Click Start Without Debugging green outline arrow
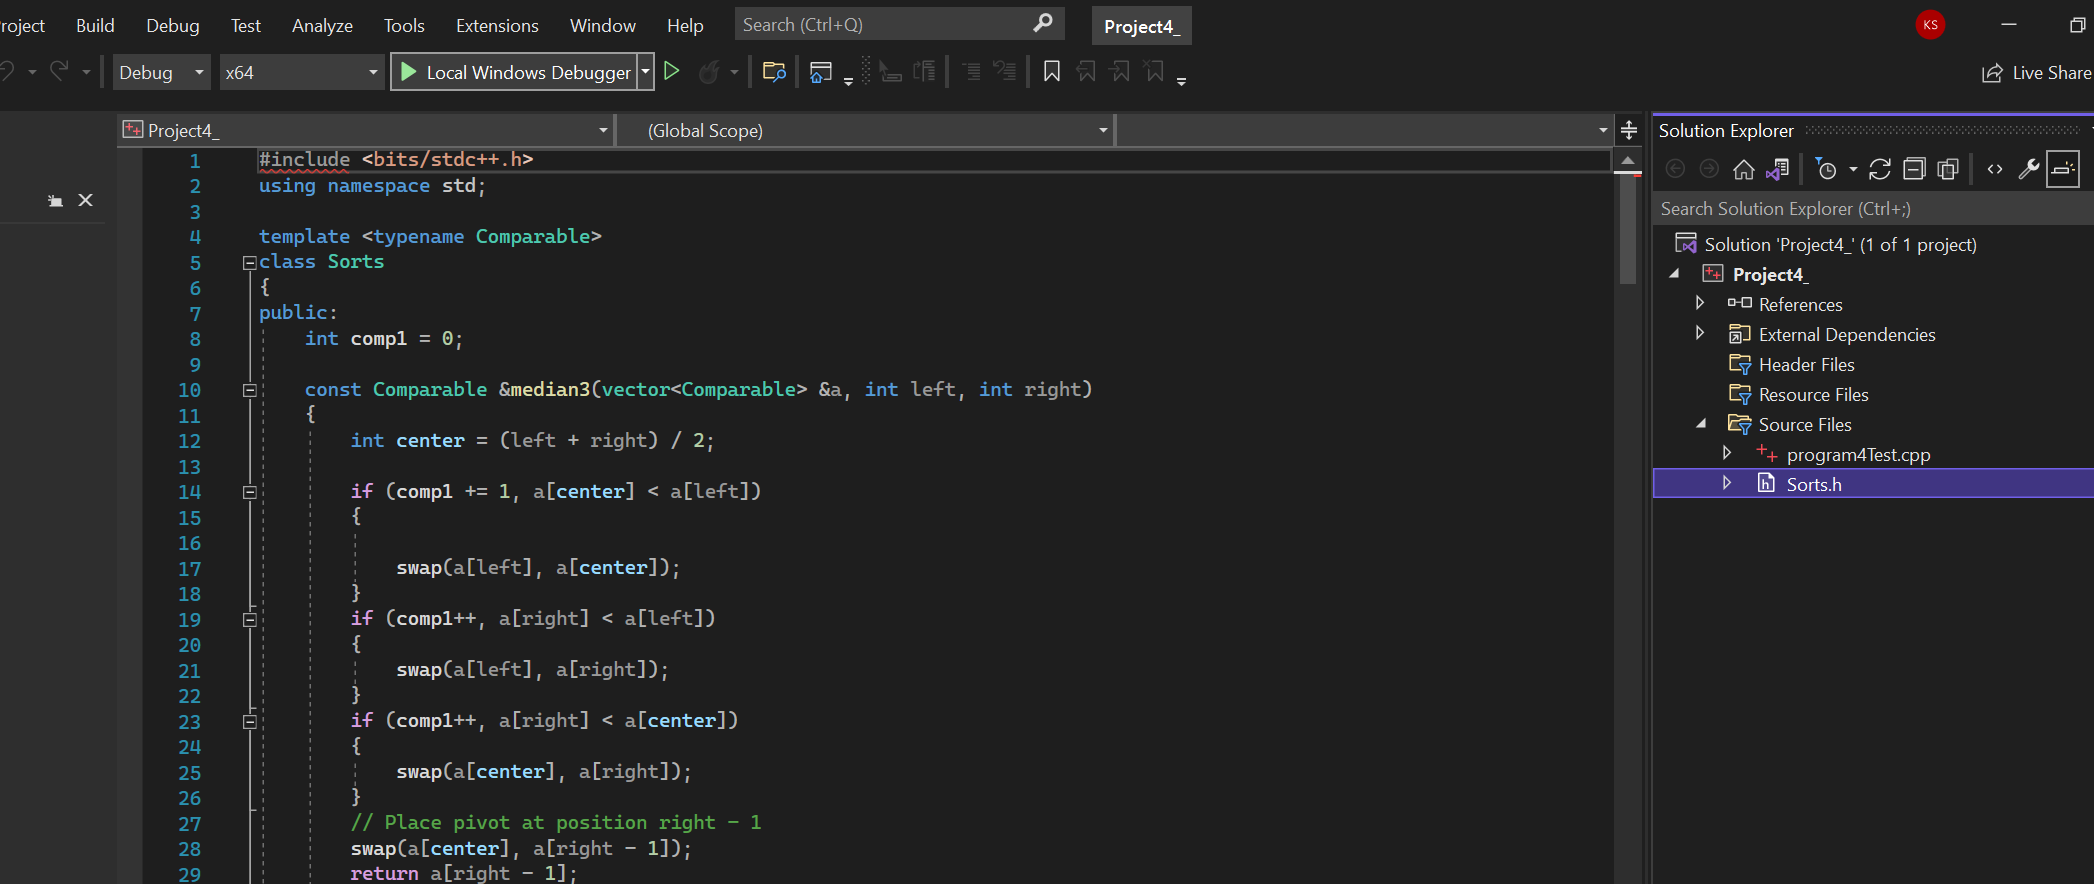Viewport: 2094px width, 884px height. click(672, 72)
